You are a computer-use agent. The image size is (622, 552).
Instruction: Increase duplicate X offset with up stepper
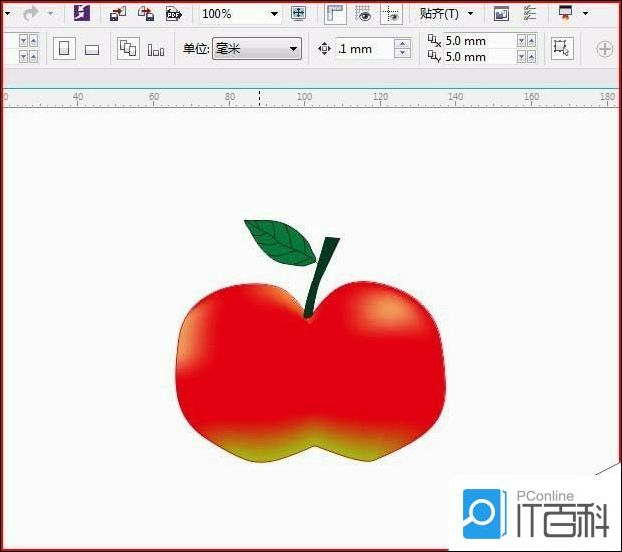[532, 40]
